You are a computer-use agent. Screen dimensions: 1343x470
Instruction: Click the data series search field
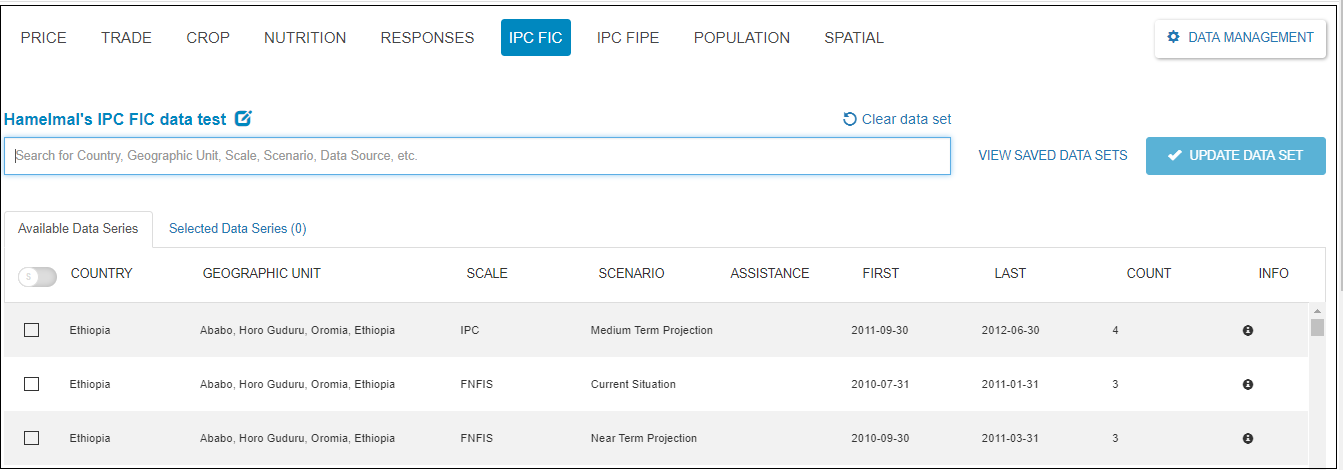tap(477, 156)
